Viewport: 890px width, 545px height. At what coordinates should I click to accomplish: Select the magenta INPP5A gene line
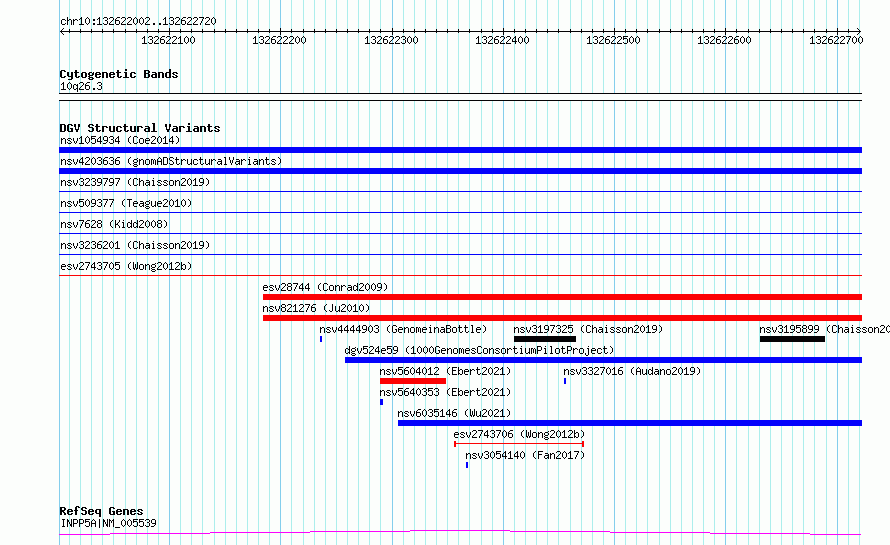460,533
